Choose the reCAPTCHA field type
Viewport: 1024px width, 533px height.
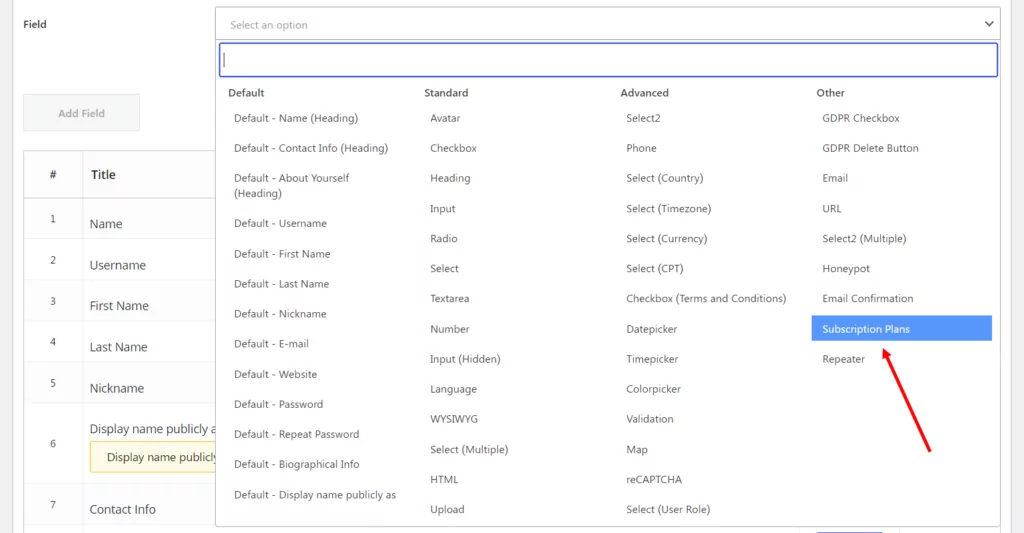(x=654, y=479)
